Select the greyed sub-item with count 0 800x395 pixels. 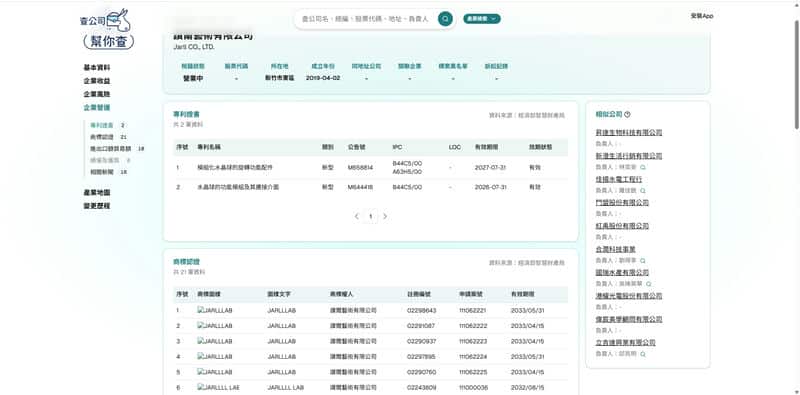tap(110, 160)
